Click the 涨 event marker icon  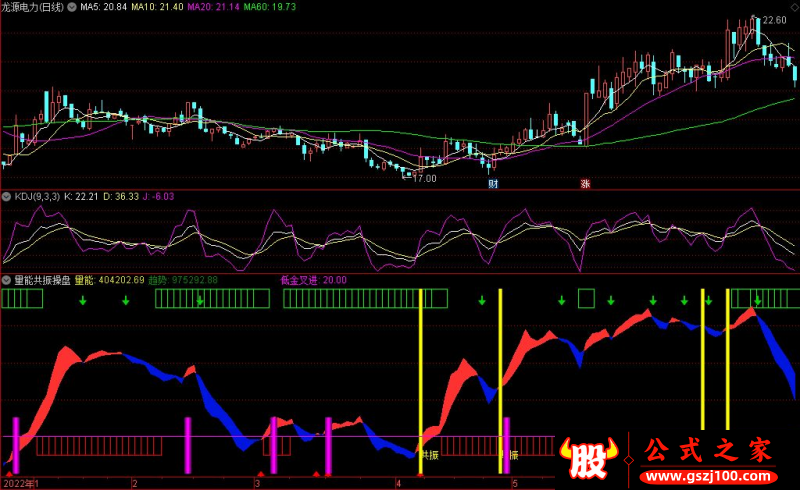click(585, 184)
